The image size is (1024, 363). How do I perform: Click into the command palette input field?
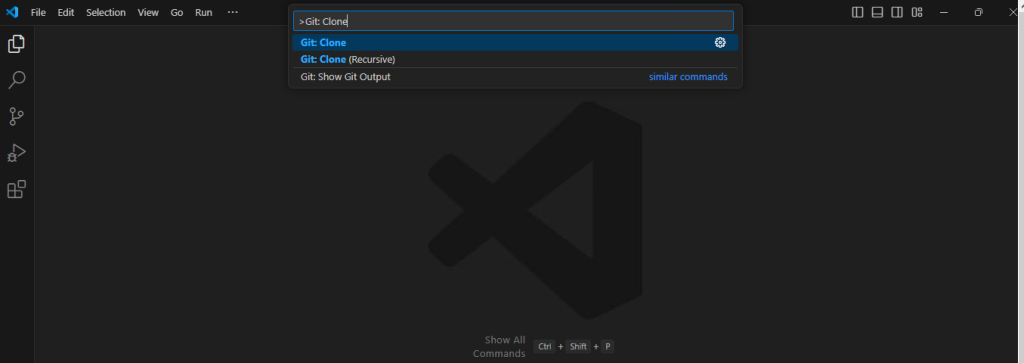513,21
